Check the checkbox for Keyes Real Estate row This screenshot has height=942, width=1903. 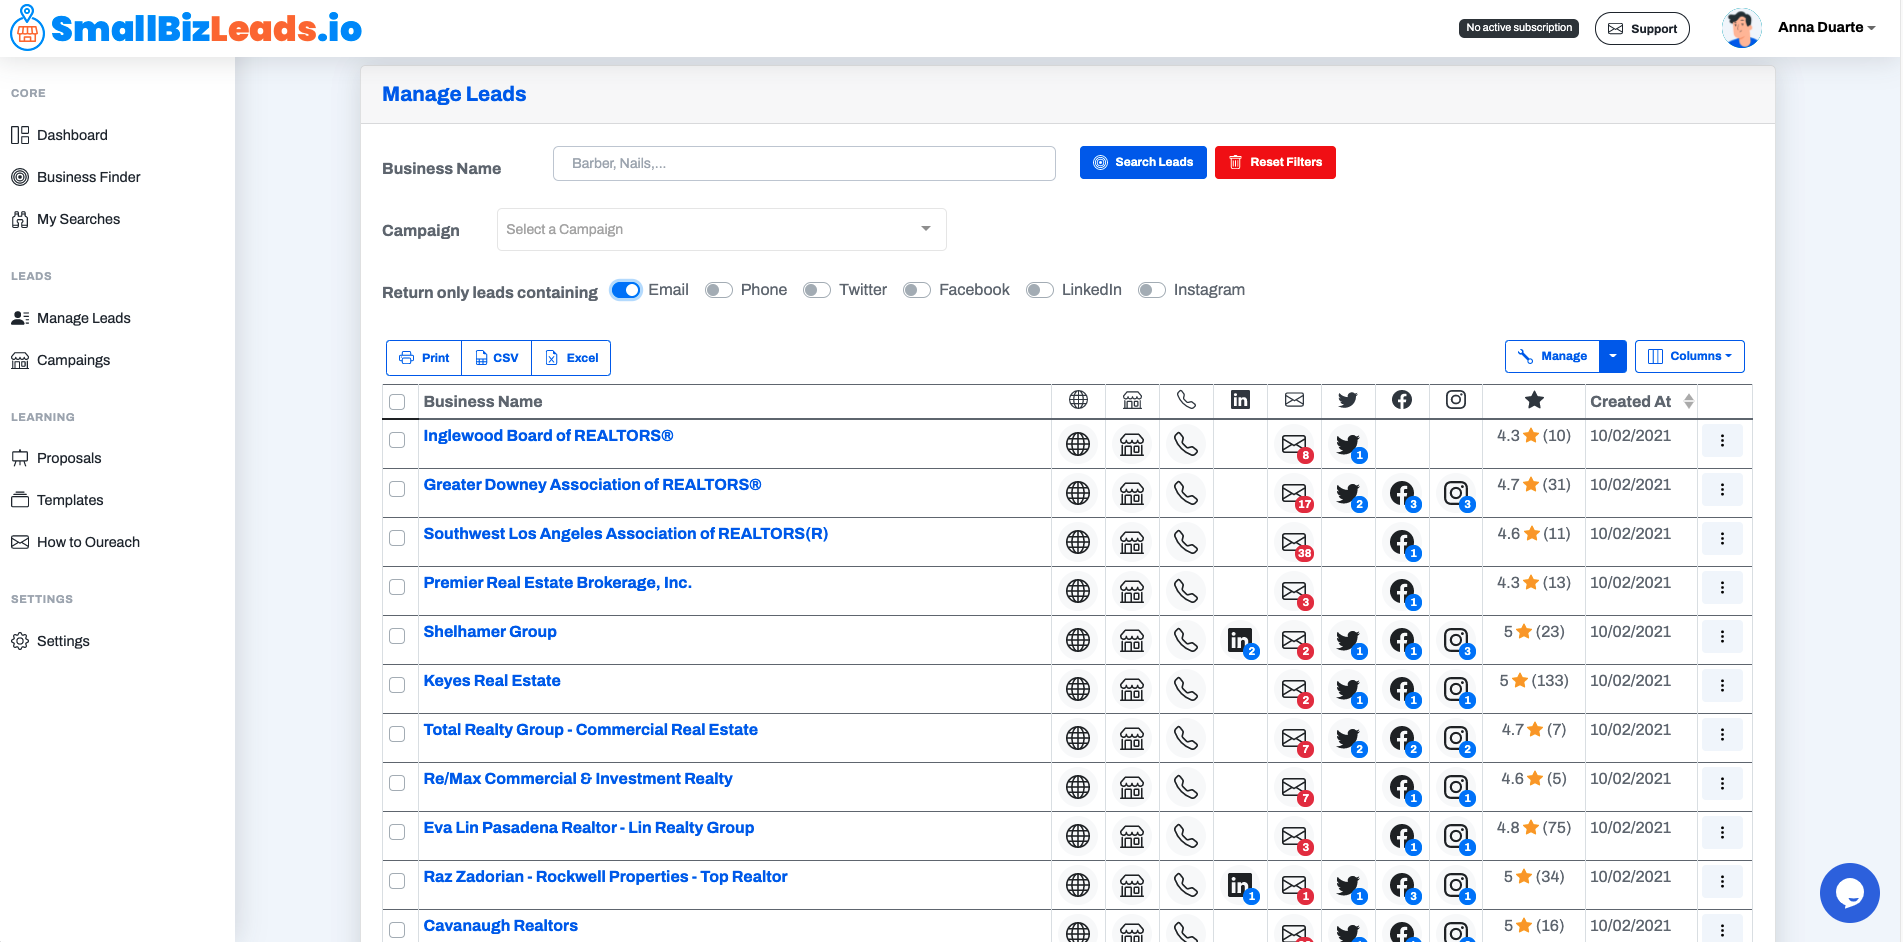(x=397, y=685)
